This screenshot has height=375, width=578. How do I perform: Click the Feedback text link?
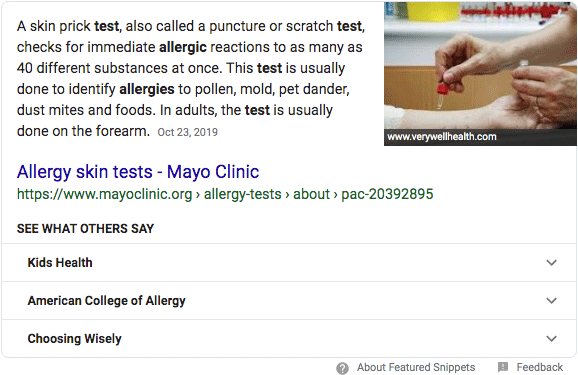tap(540, 367)
